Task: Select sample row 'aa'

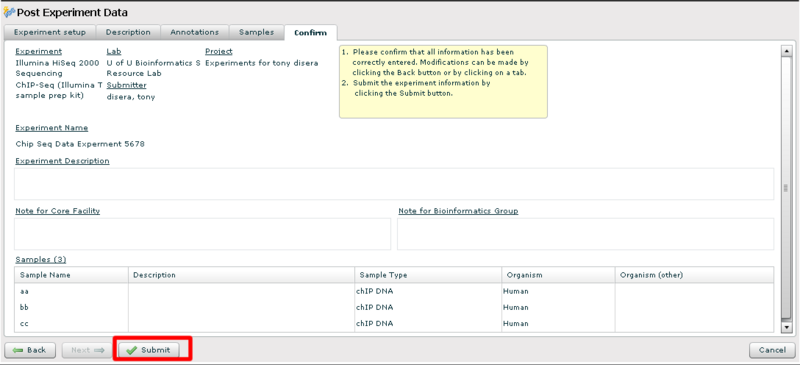Action: (x=394, y=291)
